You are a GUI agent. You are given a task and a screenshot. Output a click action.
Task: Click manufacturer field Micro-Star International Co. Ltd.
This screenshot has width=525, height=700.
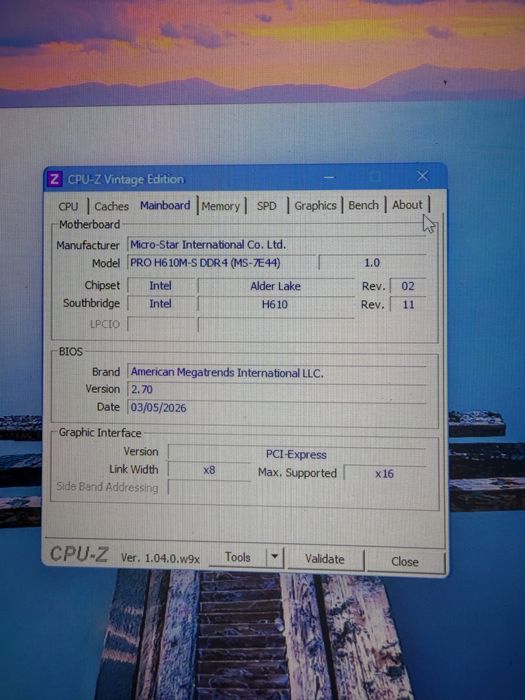276,244
